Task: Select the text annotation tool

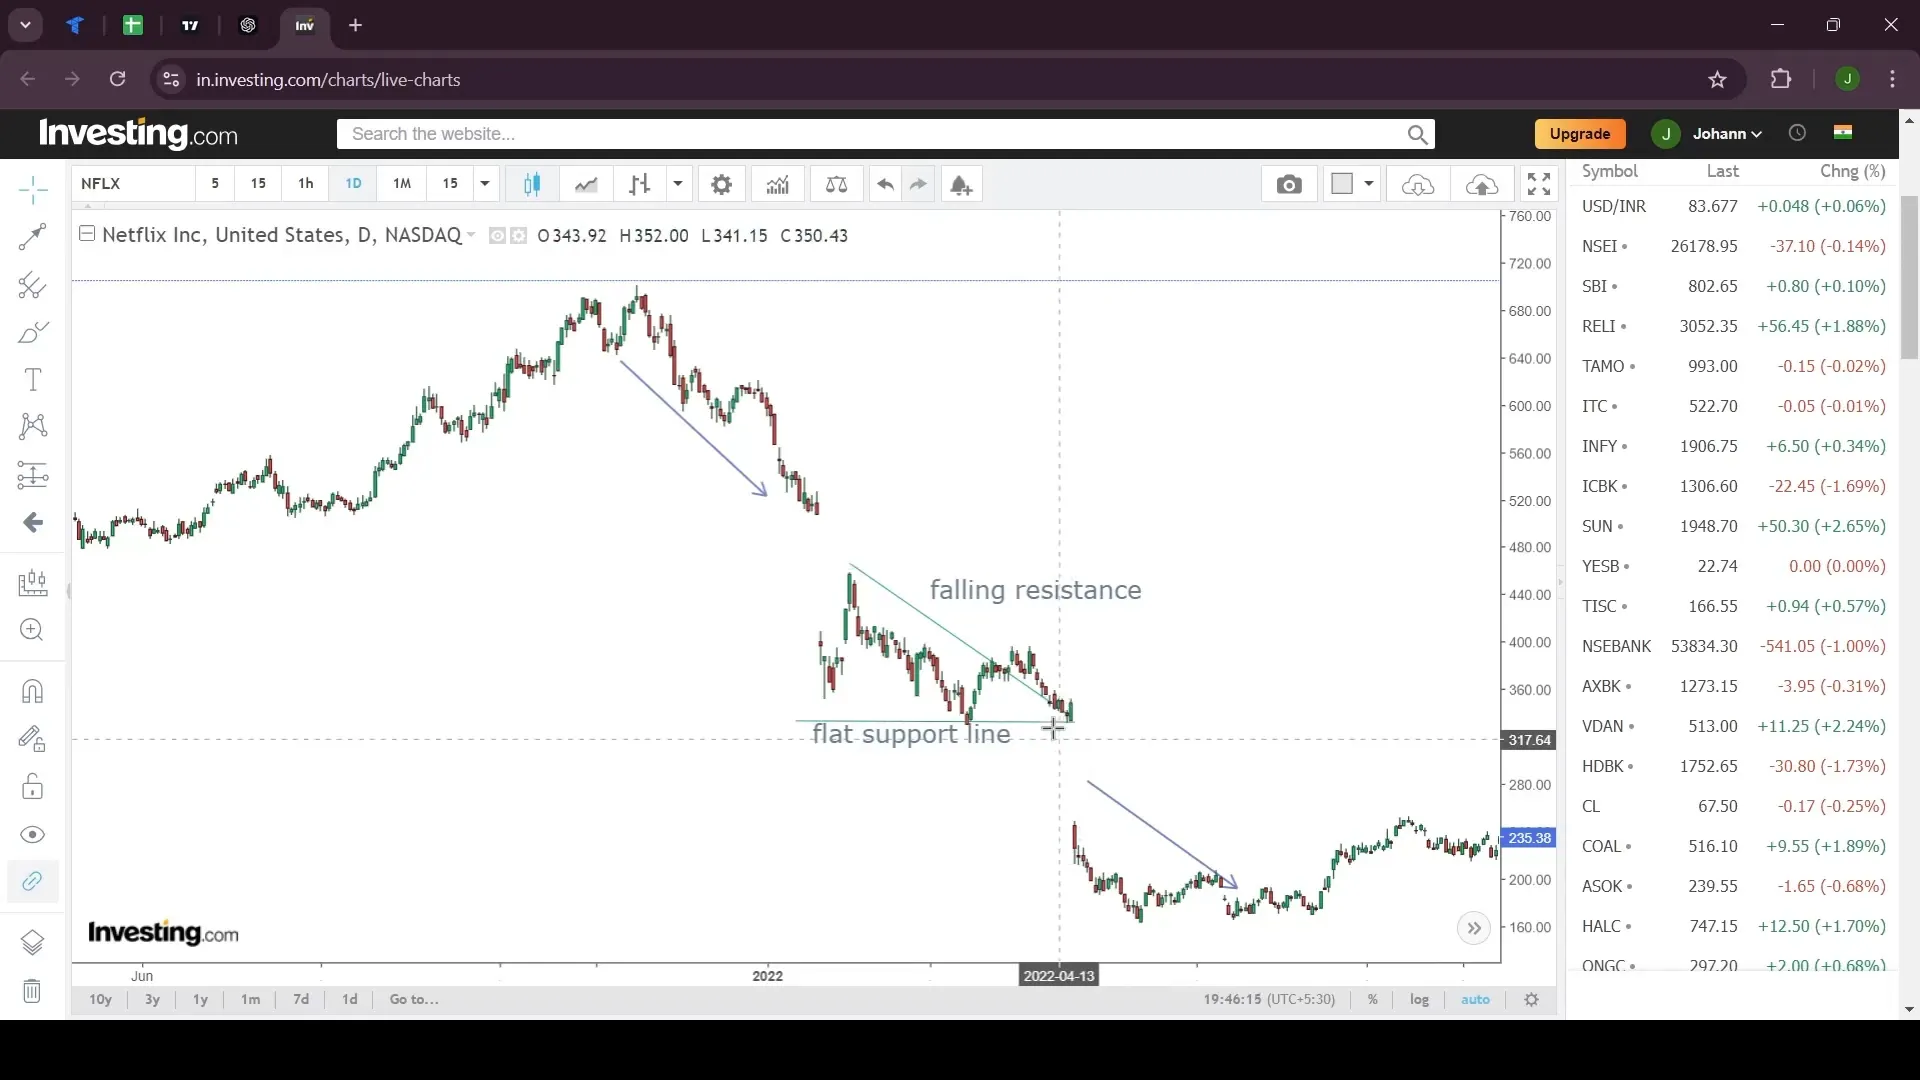Action: [x=33, y=380]
